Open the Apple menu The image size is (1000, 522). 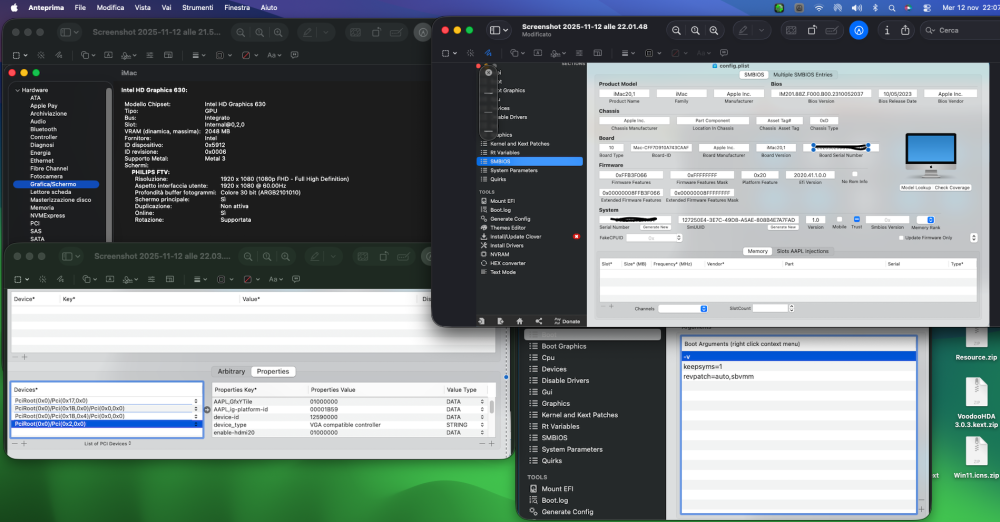click(14, 8)
